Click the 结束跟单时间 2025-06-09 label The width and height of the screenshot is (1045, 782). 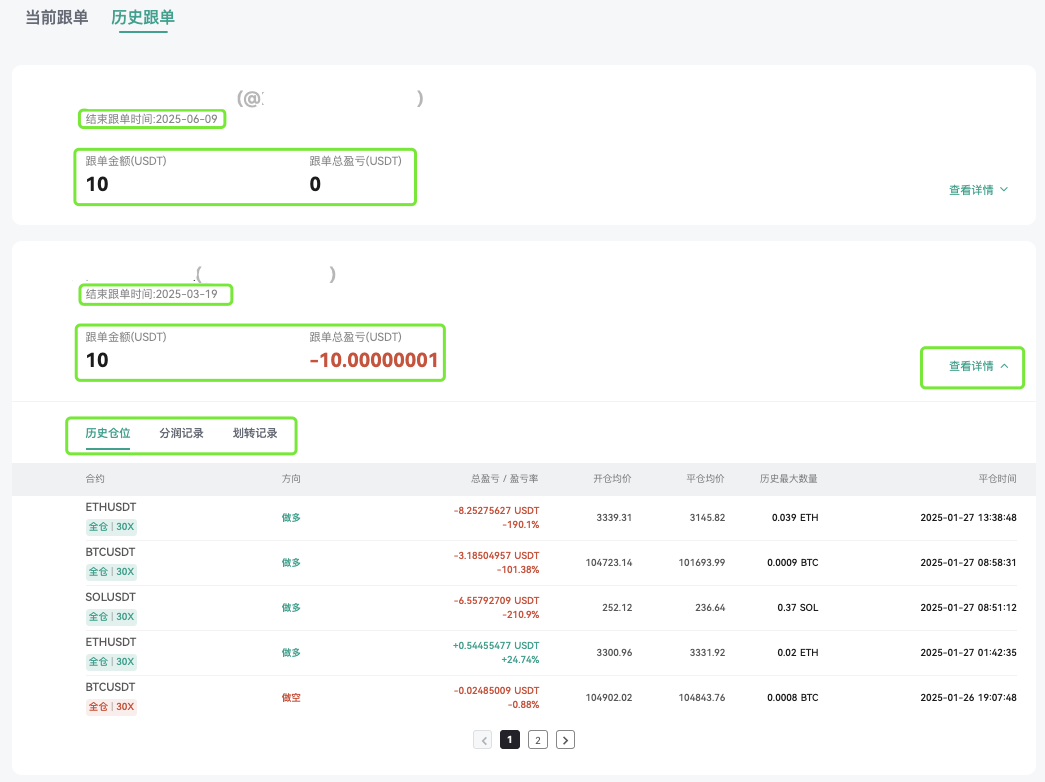tap(152, 118)
